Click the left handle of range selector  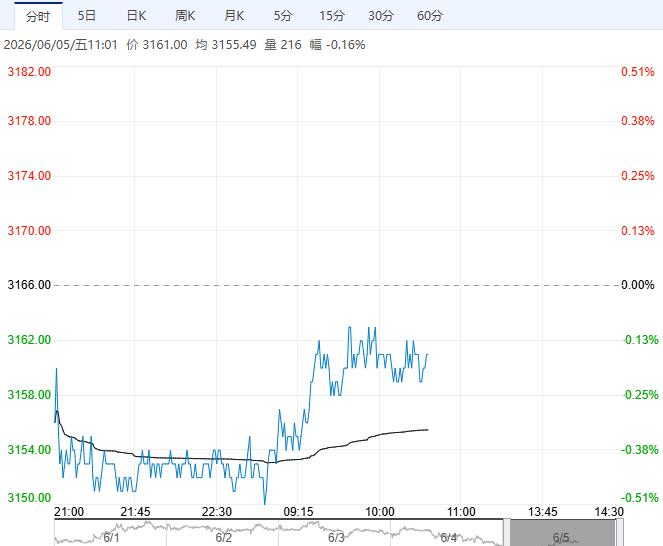pos(507,533)
